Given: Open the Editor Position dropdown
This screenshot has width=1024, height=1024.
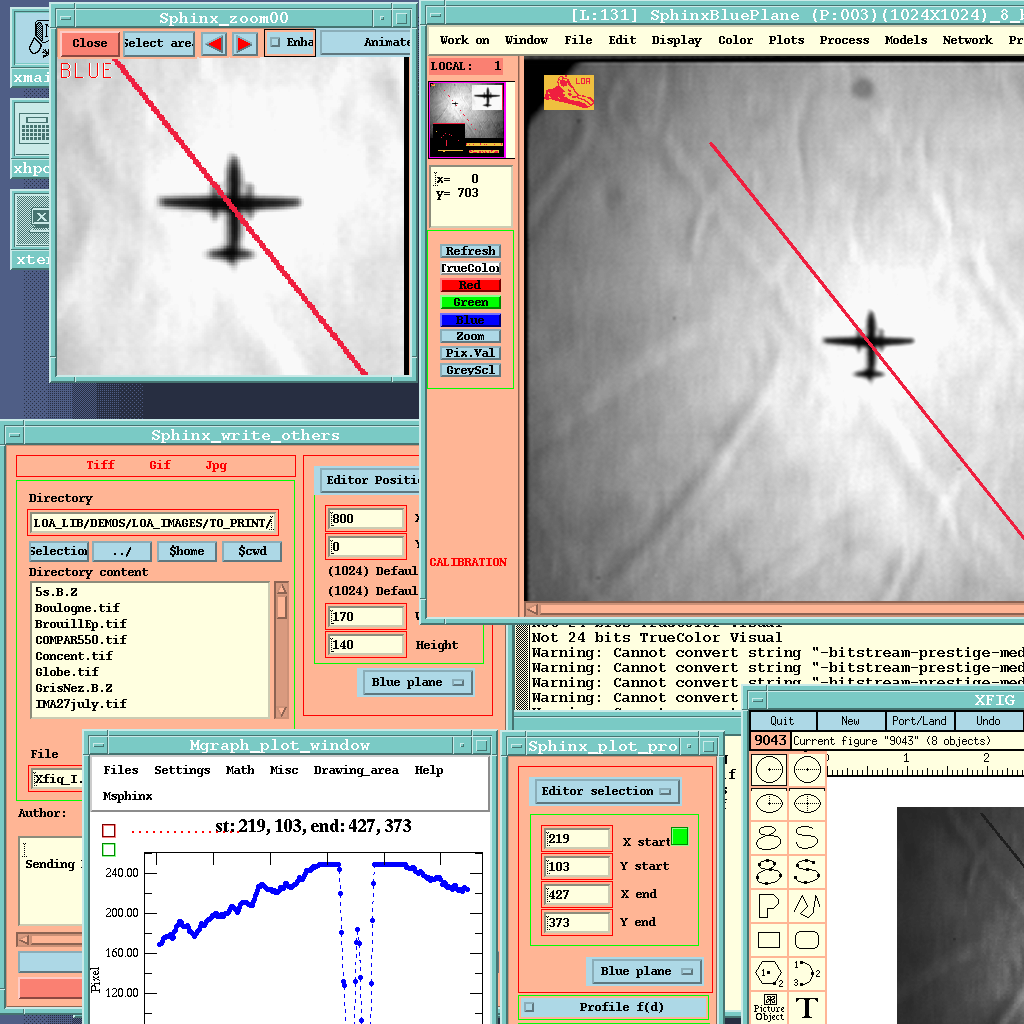Looking at the screenshot, I should (x=370, y=480).
